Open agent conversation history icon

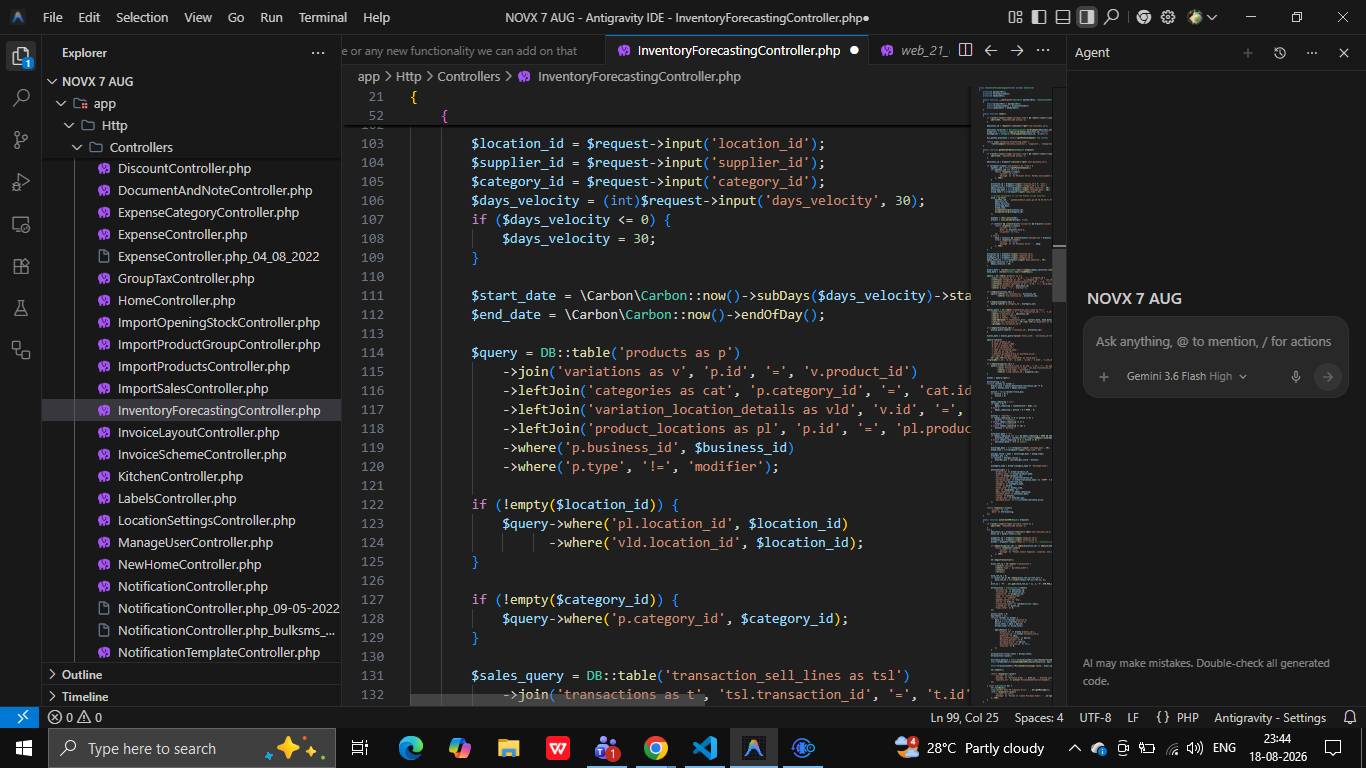1279,53
